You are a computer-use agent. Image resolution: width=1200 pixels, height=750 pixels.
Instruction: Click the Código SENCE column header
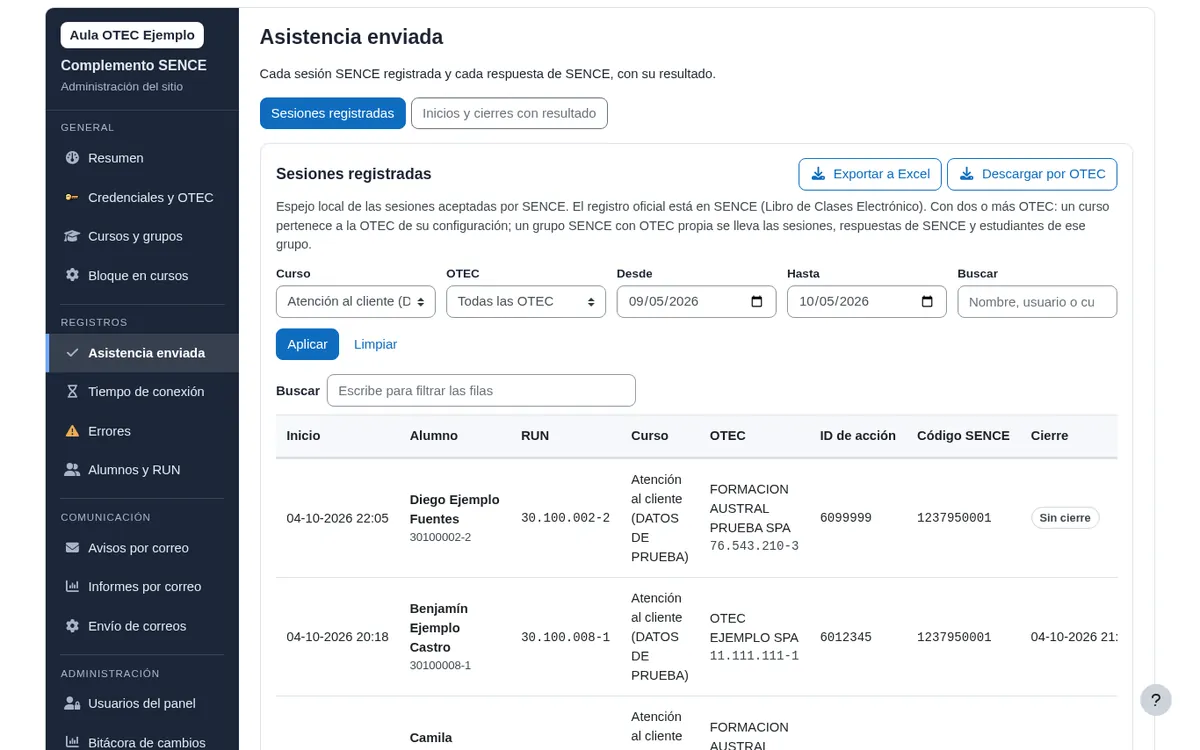point(963,436)
